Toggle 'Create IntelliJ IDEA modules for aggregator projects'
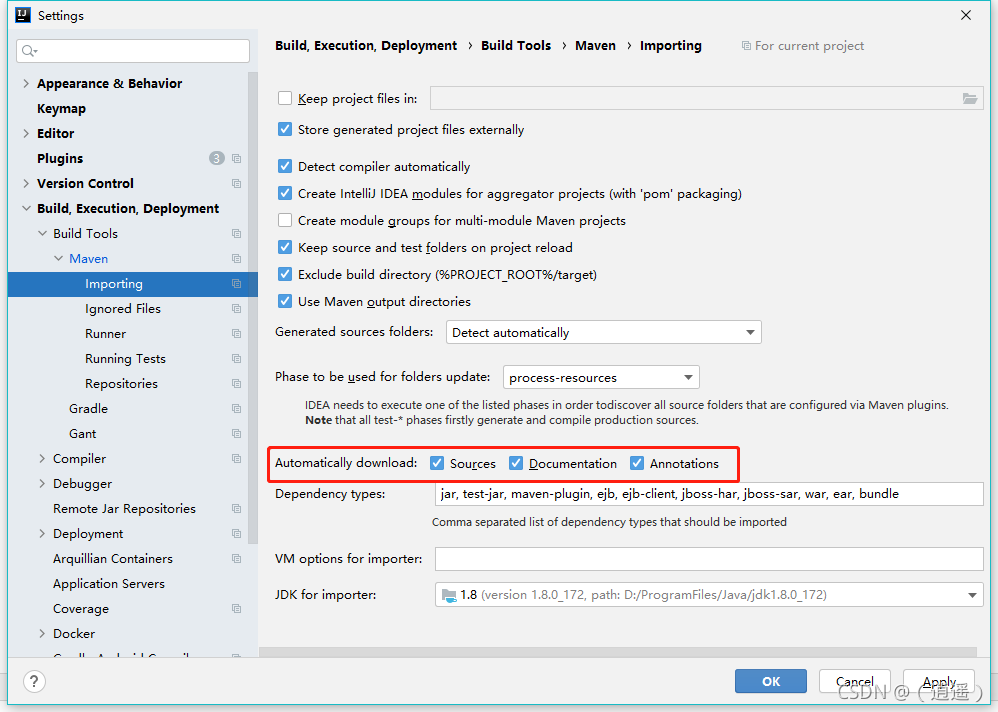The height and width of the screenshot is (712, 998). pyautogui.click(x=285, y=193)
